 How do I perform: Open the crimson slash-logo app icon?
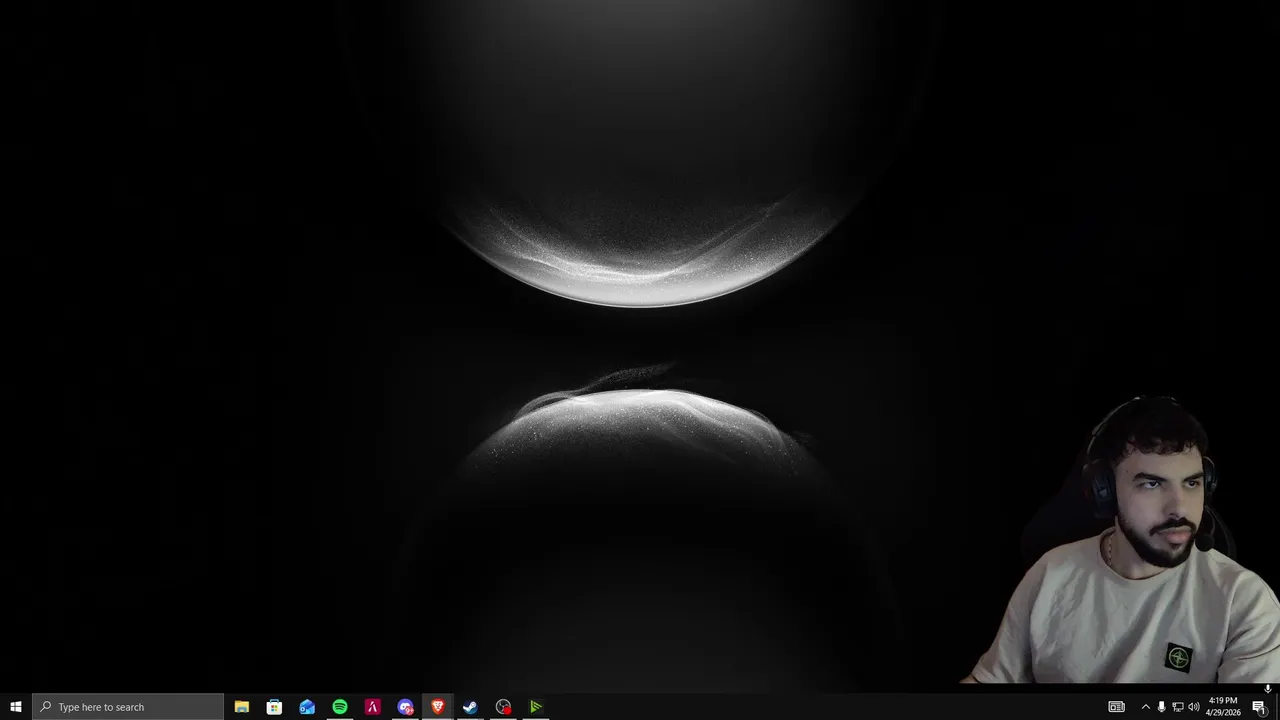pyautogui.click(x=373, y=707)
